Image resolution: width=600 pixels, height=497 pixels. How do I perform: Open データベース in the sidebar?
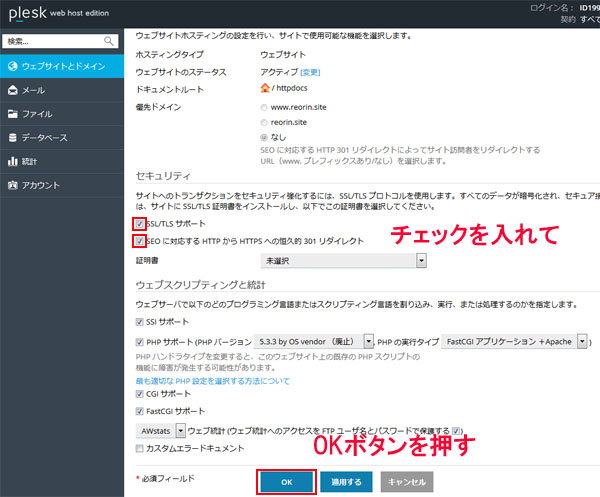tap(62, 138)
